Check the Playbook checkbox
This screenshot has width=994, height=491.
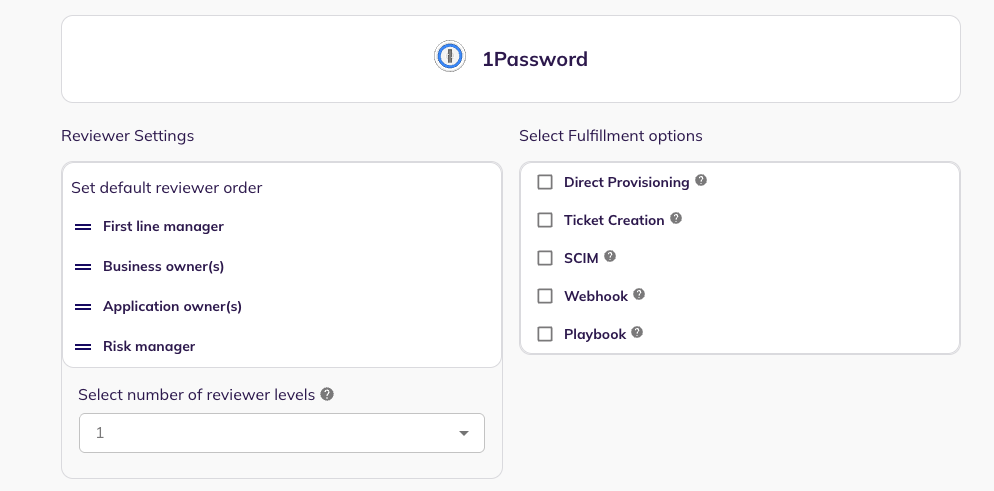click(x=545, y=334)
